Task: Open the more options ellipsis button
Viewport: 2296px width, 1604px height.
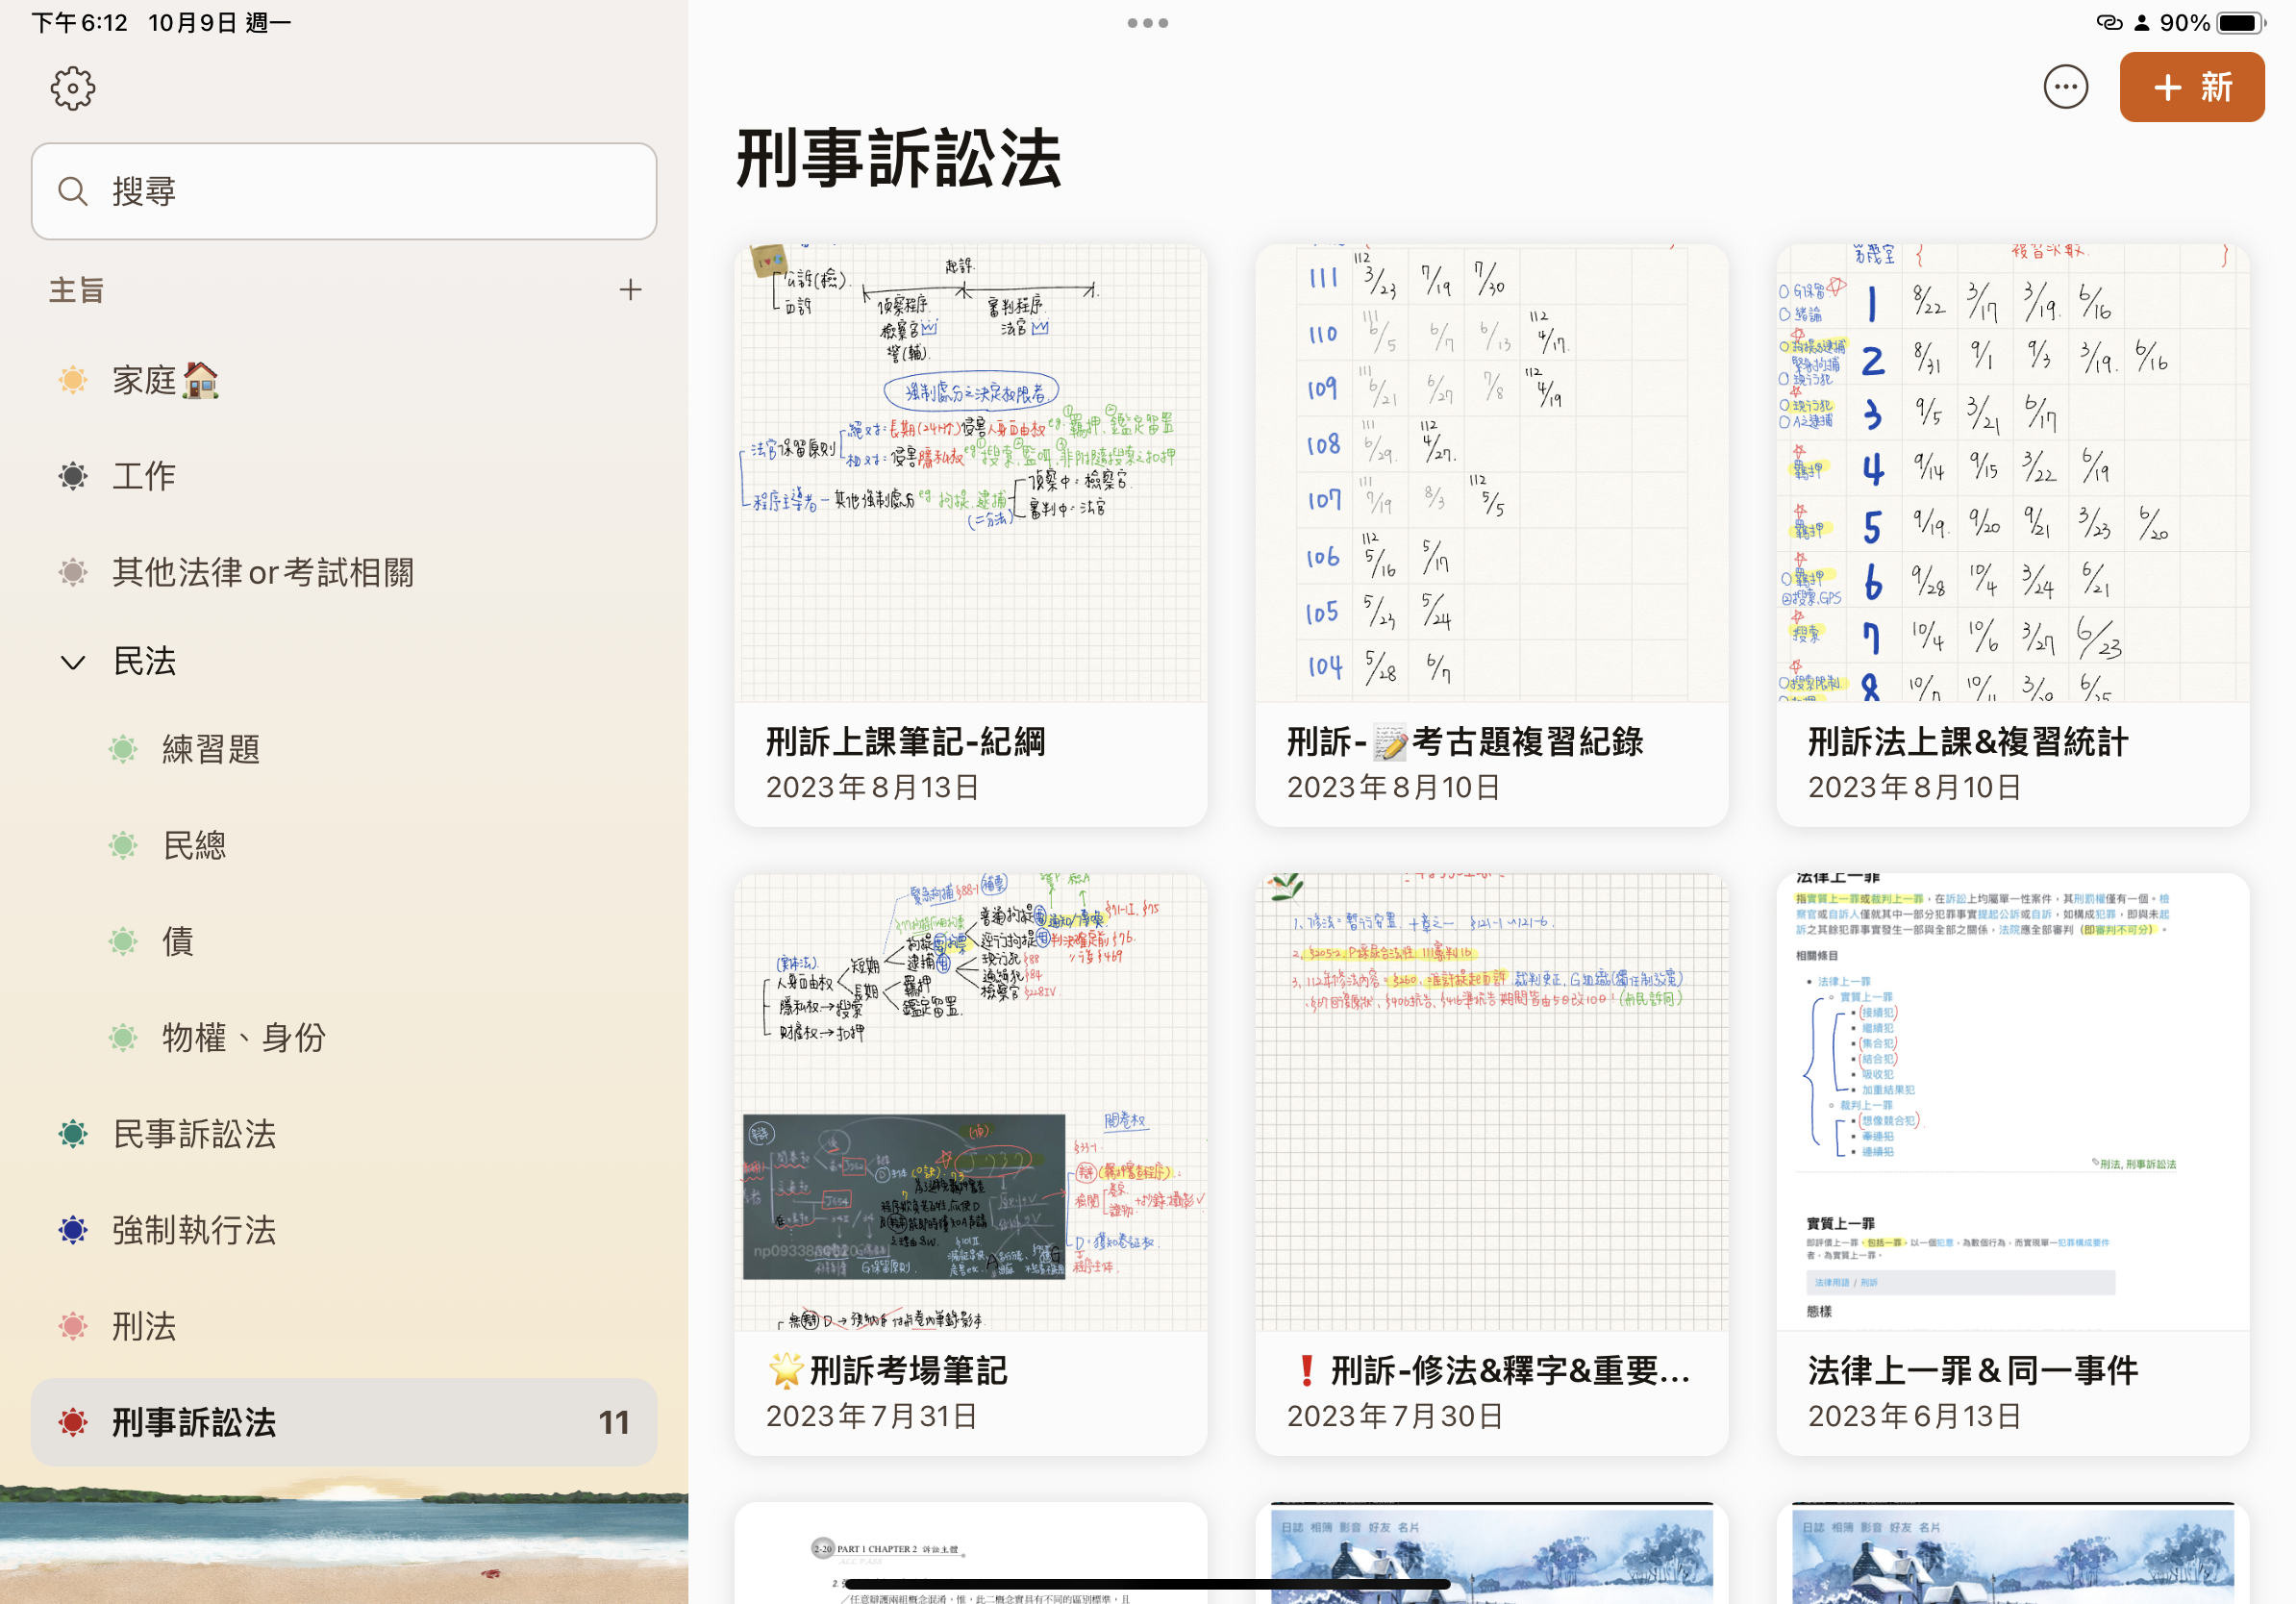Action: tap(2065, 88)
